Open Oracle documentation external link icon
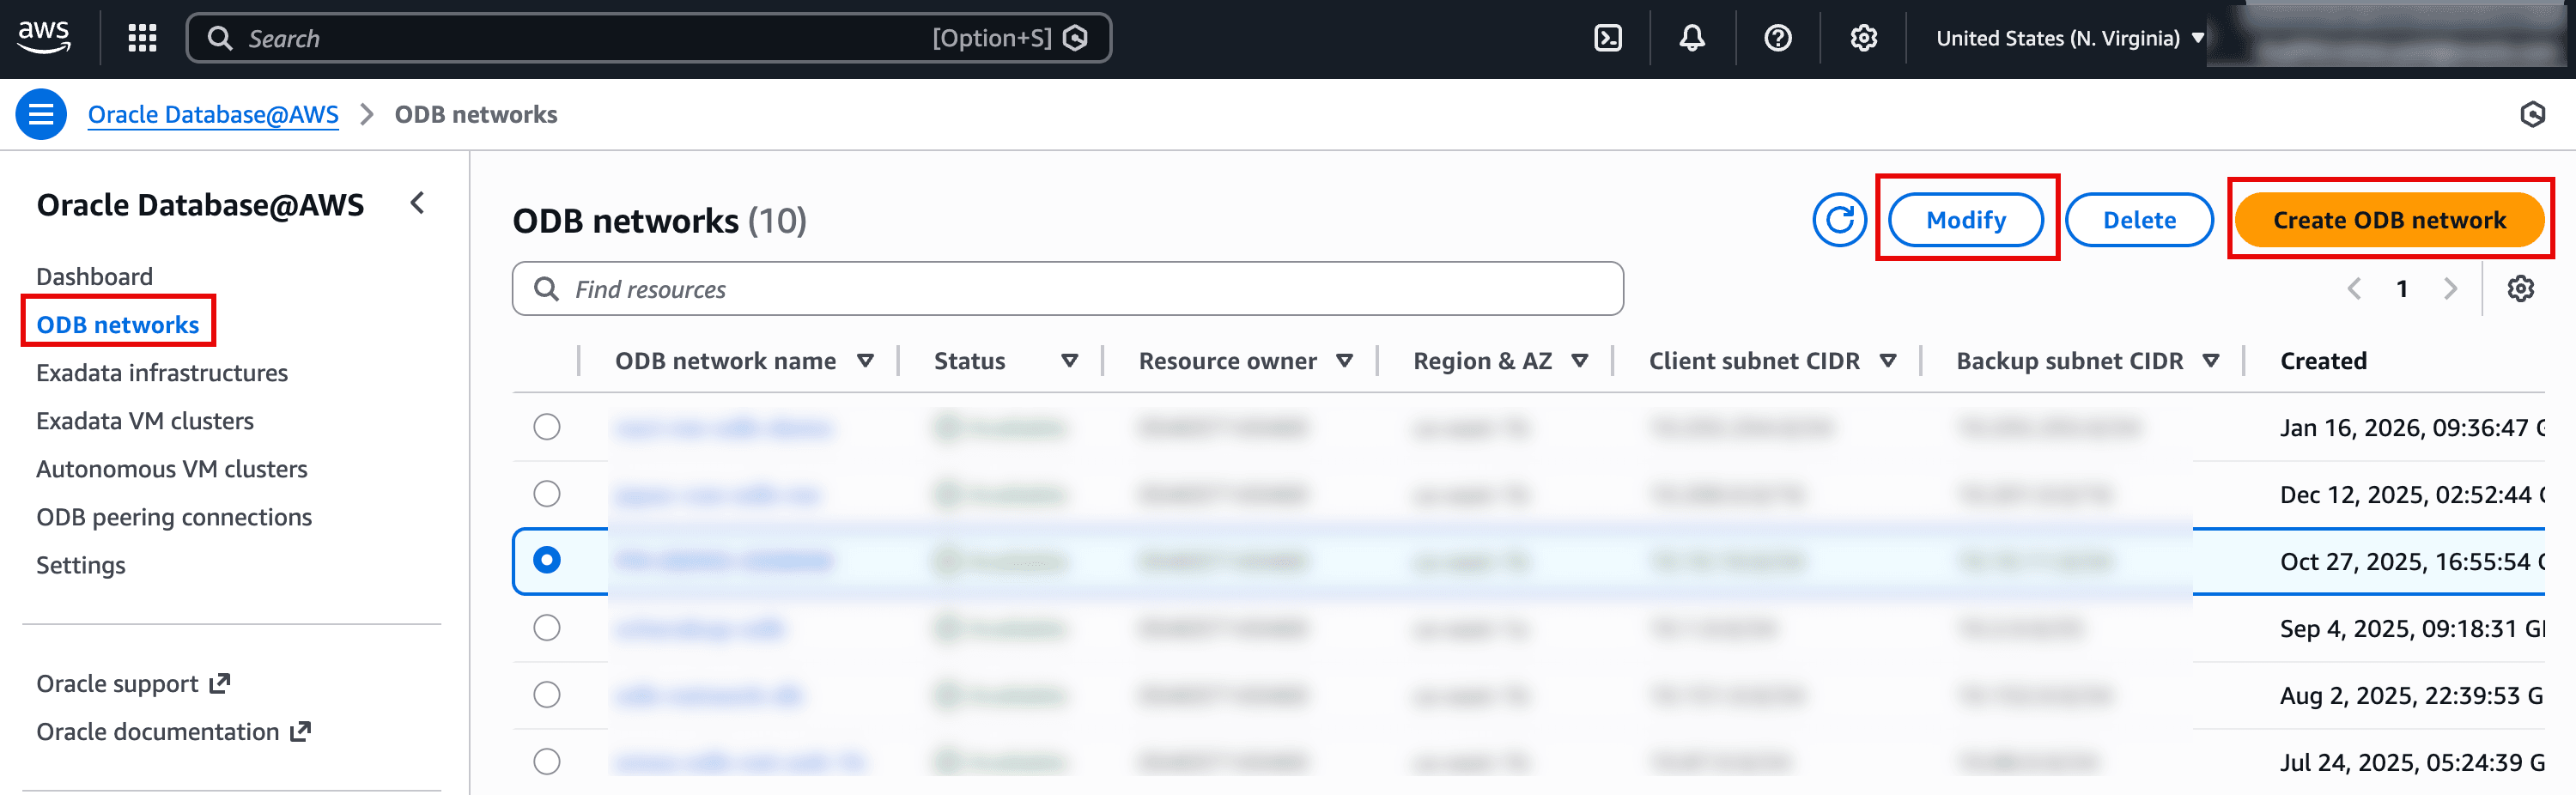Viewport: 2576px width, 795px height. tap(300, 731)
